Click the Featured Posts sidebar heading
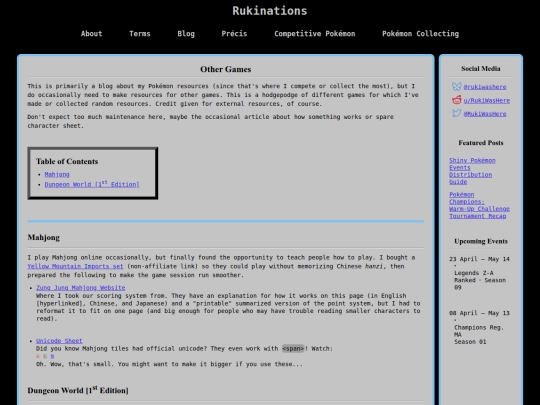Screen dimensions: 540x405 coord(481,143)
